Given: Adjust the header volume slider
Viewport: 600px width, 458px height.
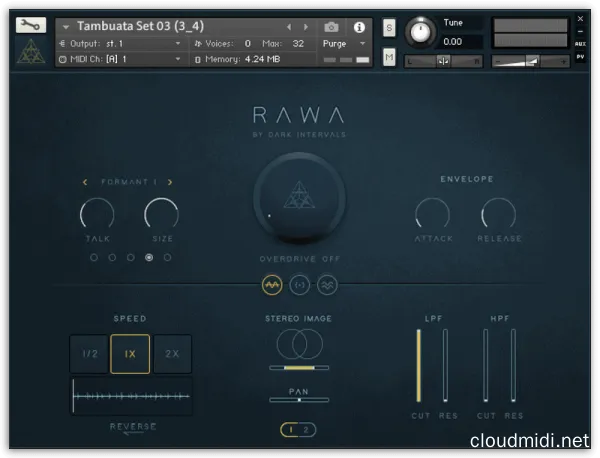Looking at the screenshot, I should [530, 61].
